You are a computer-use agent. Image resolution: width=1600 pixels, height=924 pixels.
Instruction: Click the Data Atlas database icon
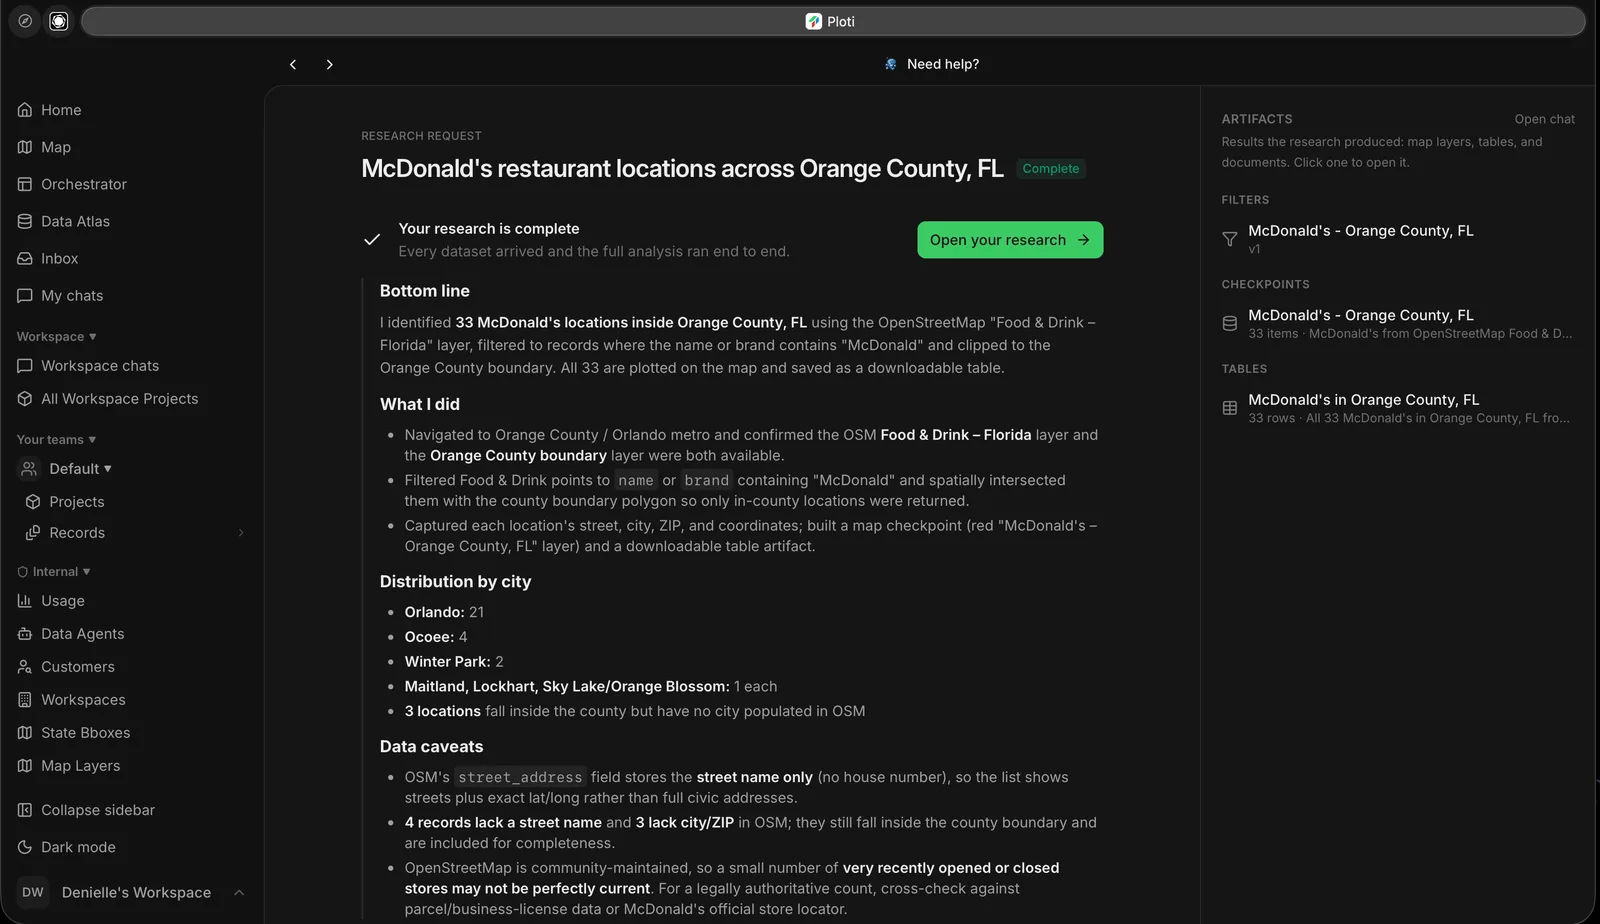(25, 221)
